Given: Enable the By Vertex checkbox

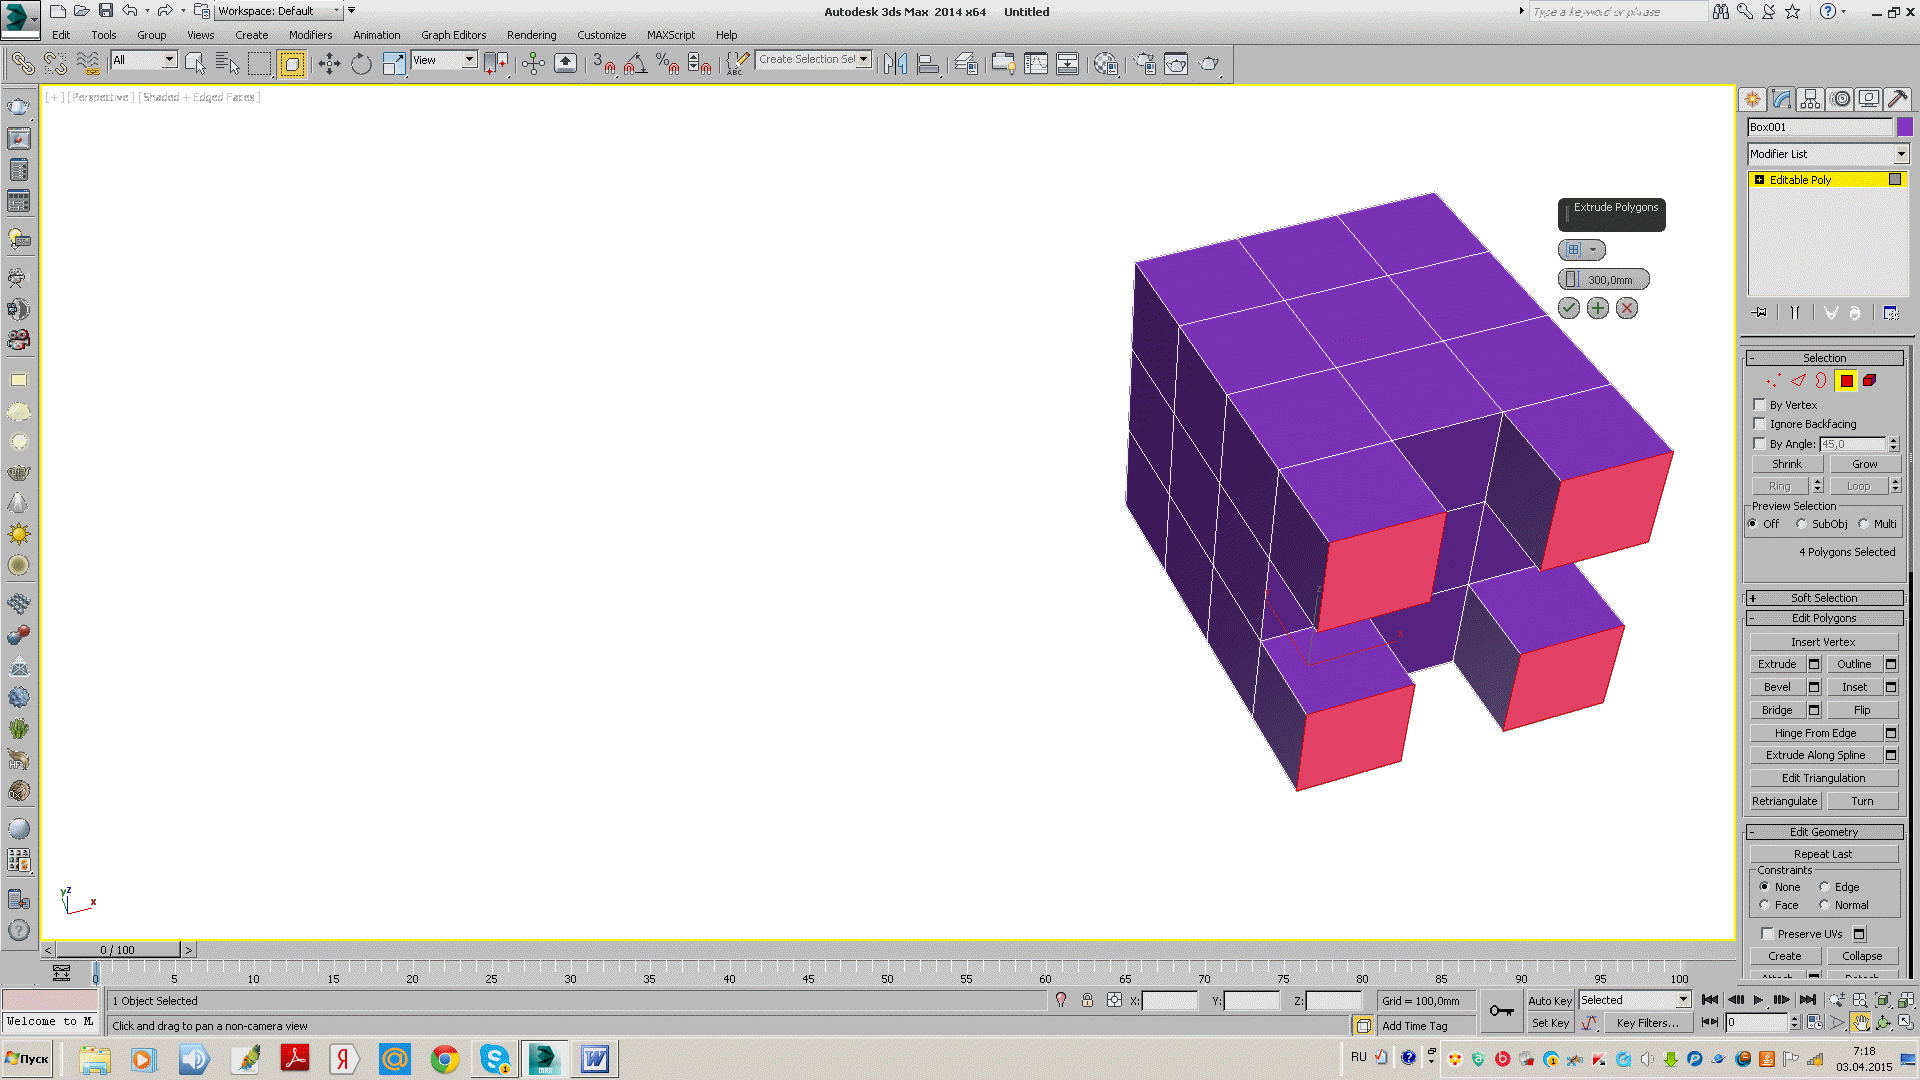Looking at the screenshot, I should click(1760, 405).
